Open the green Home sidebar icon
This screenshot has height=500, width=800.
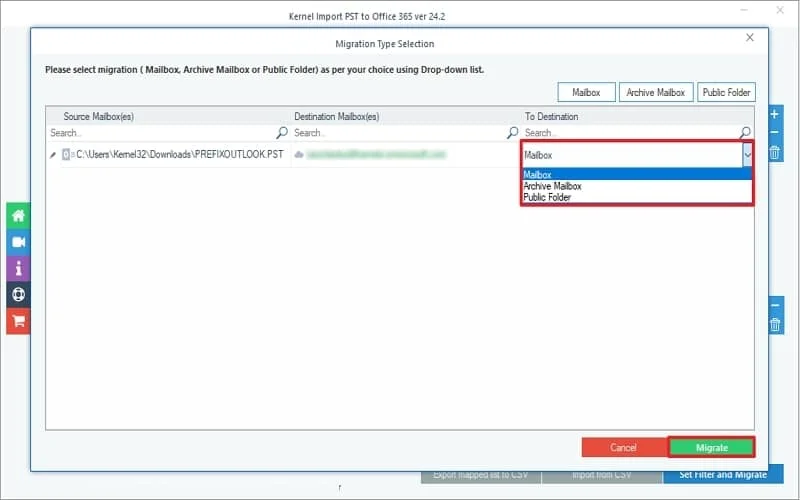(x=18, y=216)
